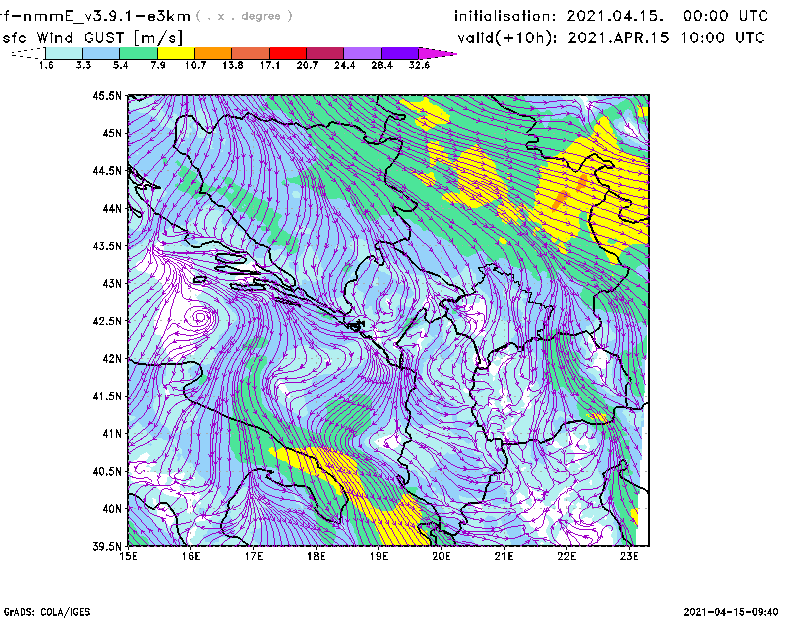800x618 pixels.
Task: Click the '16E' longitude label
Action: pyautogui.click(x=191, y=556)
